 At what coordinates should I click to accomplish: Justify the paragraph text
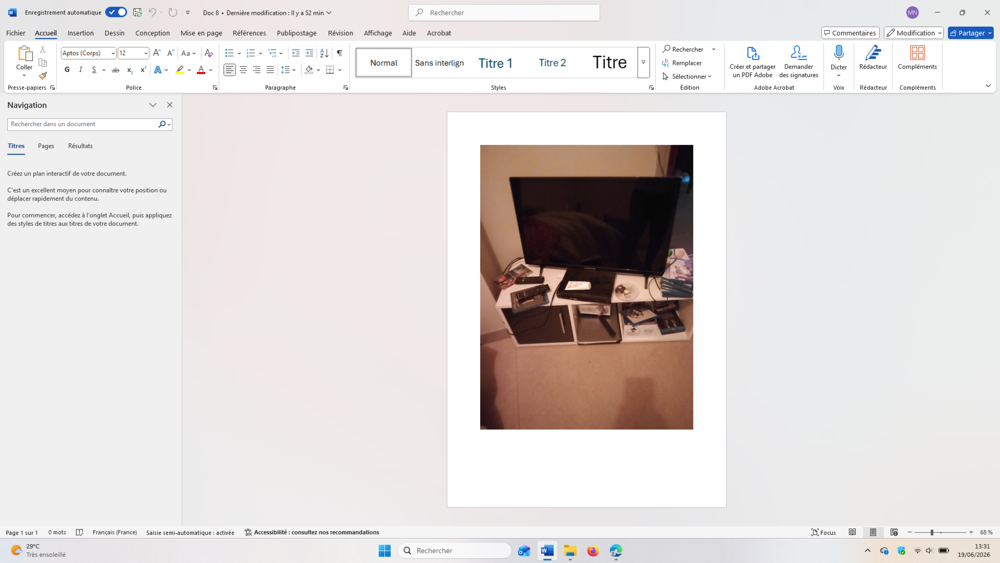tap(270, 70)
